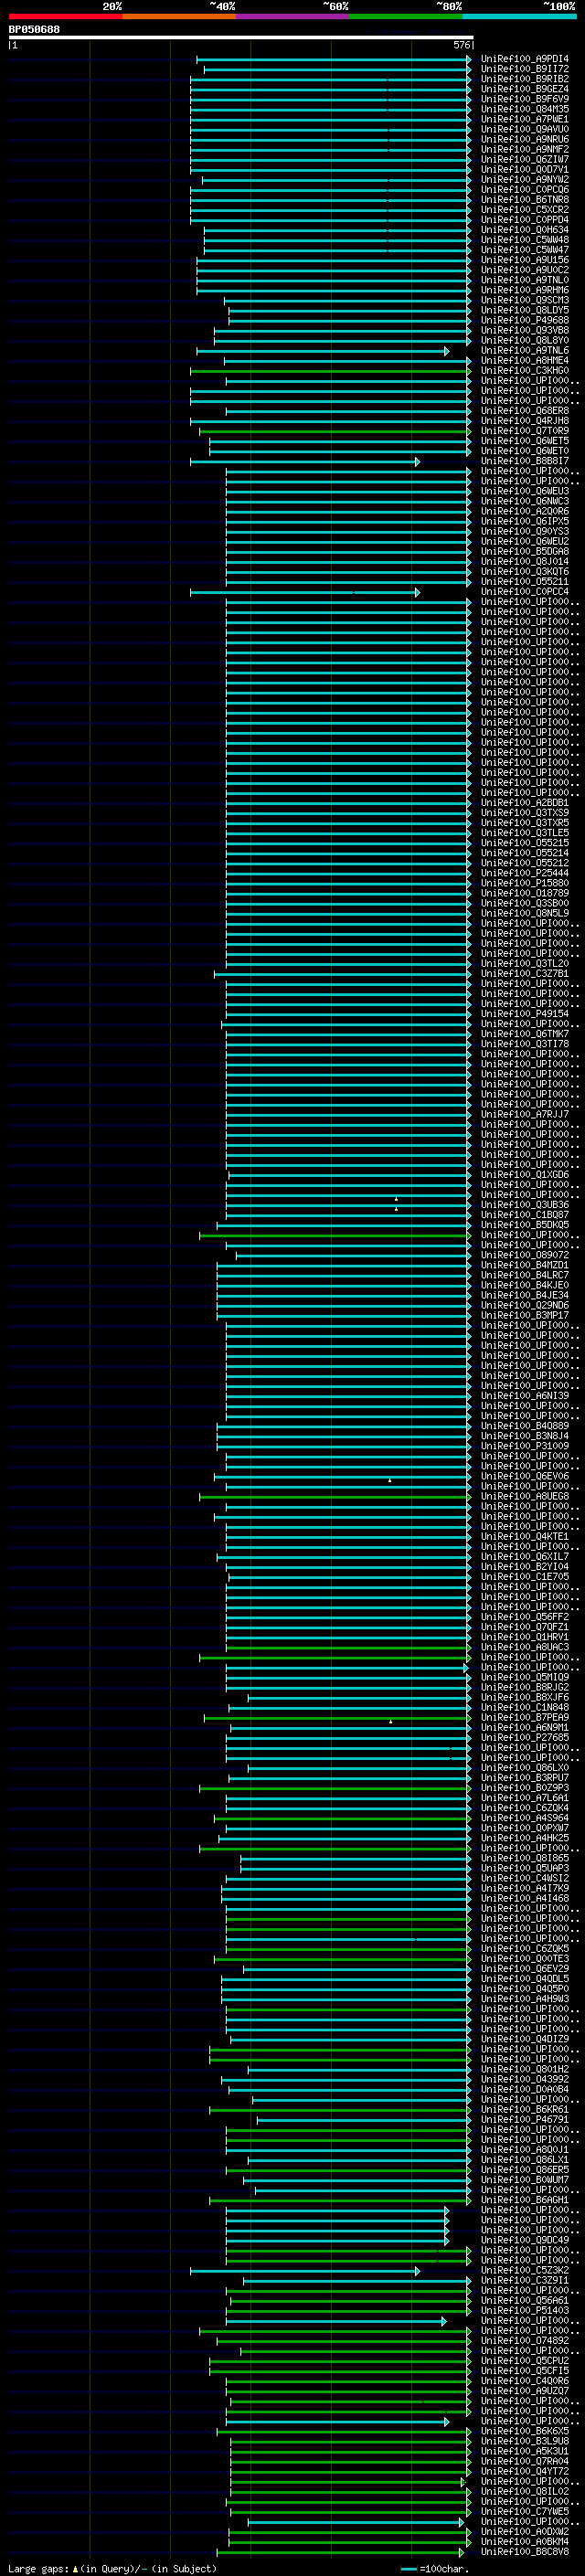585x2576 pixels.
Task: Click the green ~80% identity color band
Action: pos(406,17)
